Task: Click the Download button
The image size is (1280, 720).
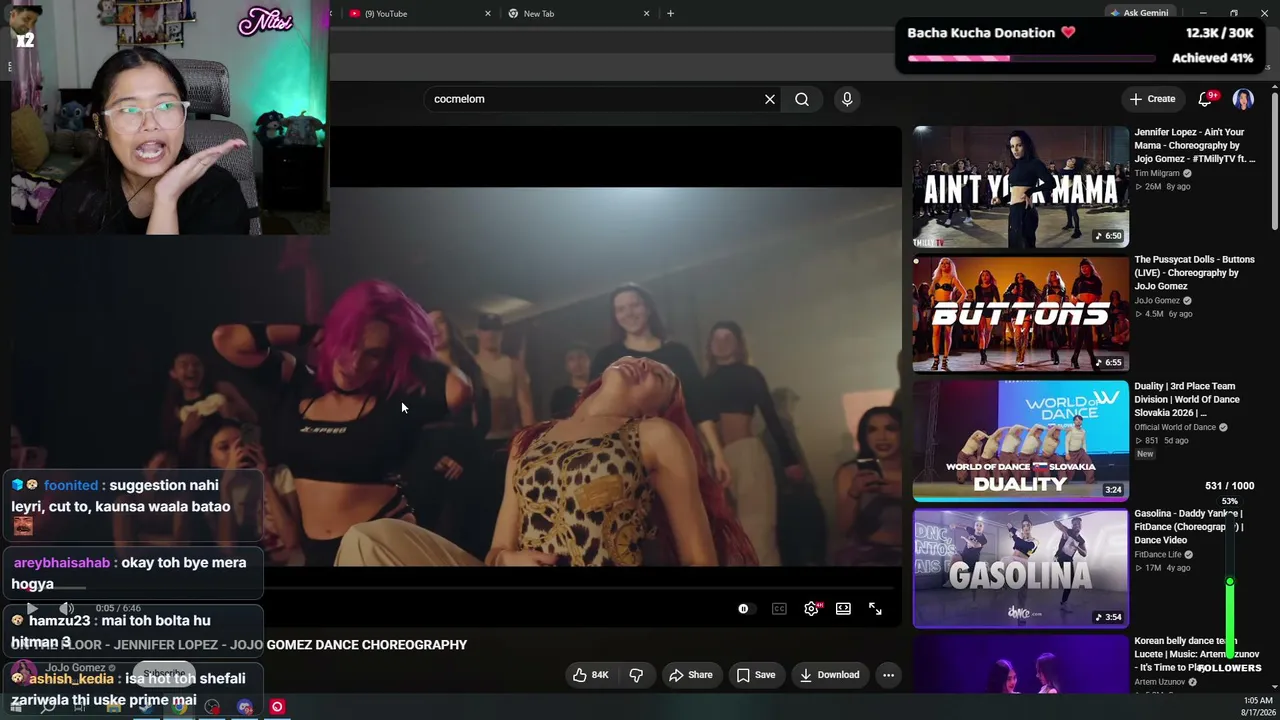Action: 830,675
